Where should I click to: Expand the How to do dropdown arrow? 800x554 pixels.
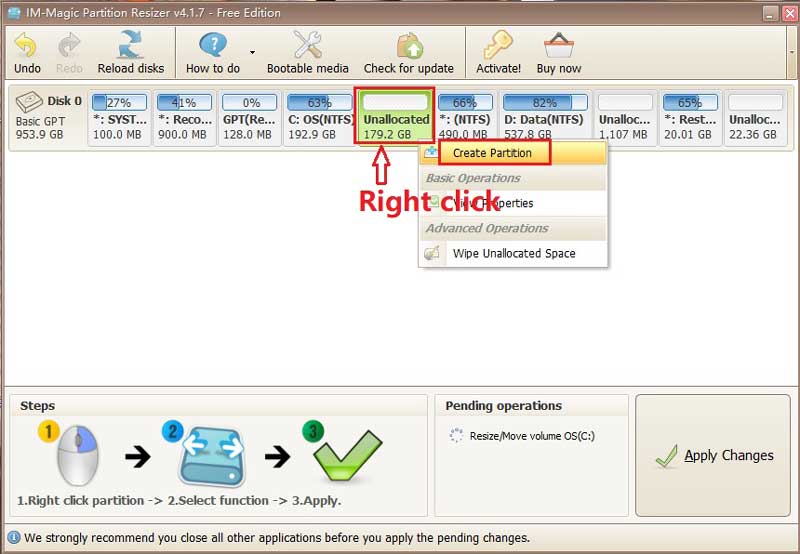tap(252, 52)
